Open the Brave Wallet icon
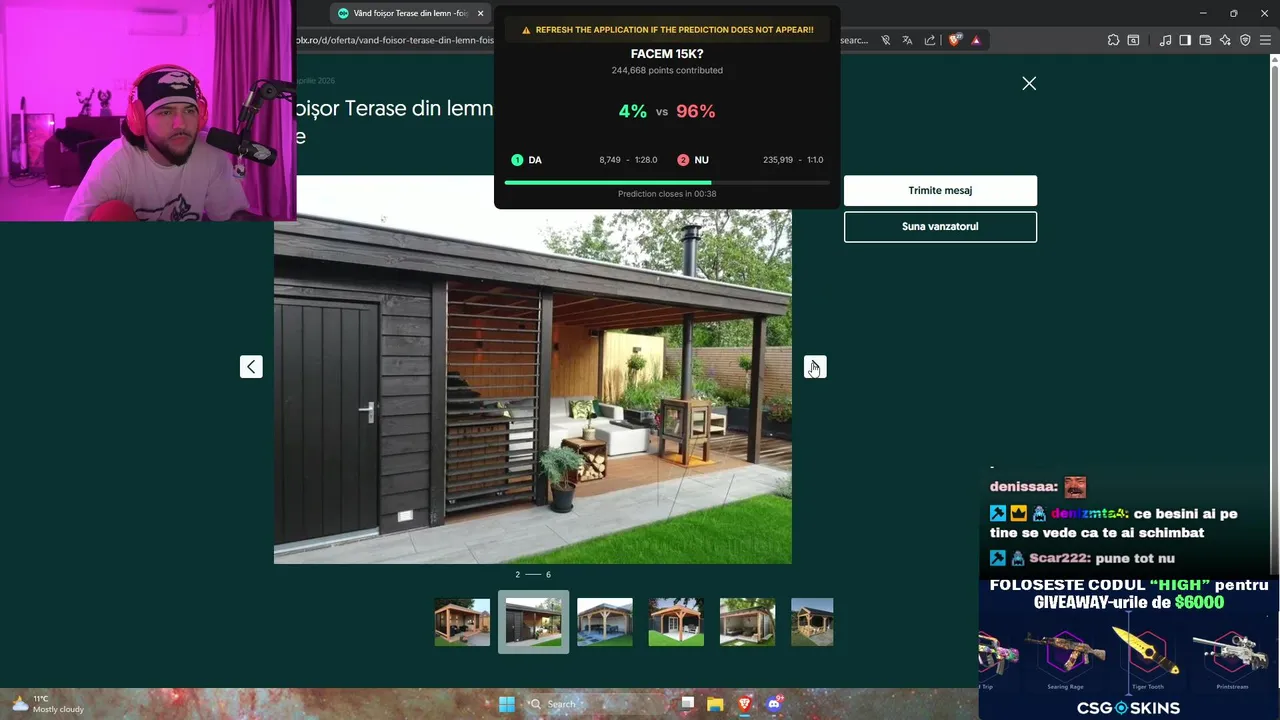The height and width of the screenshot is (720, 1280). [1205, 40]
